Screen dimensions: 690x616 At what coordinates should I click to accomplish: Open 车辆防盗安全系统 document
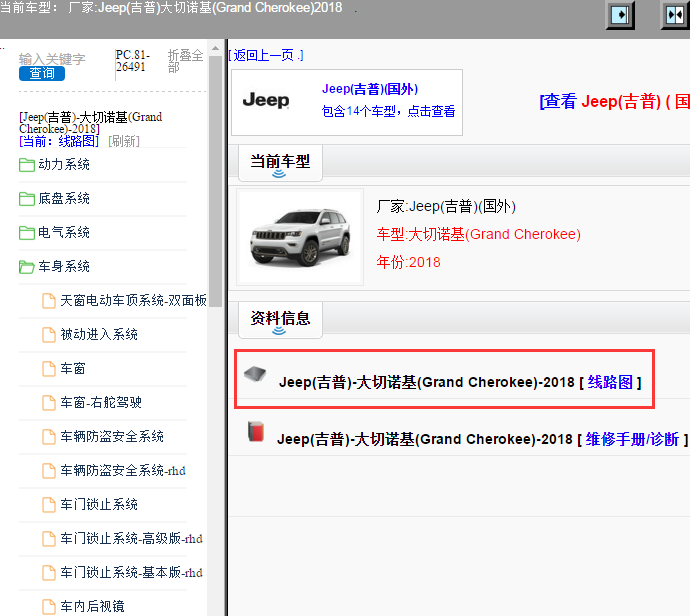pos(112,436)
